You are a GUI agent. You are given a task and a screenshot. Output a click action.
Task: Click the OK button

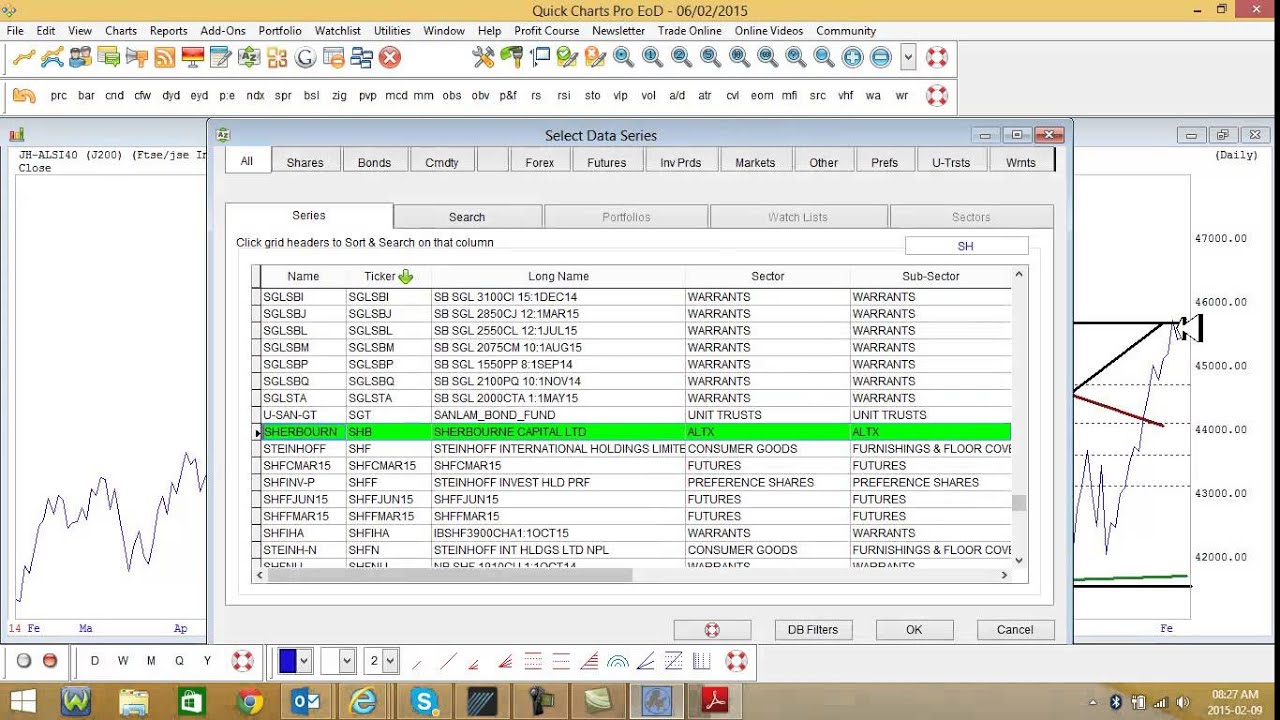(914, 630)
